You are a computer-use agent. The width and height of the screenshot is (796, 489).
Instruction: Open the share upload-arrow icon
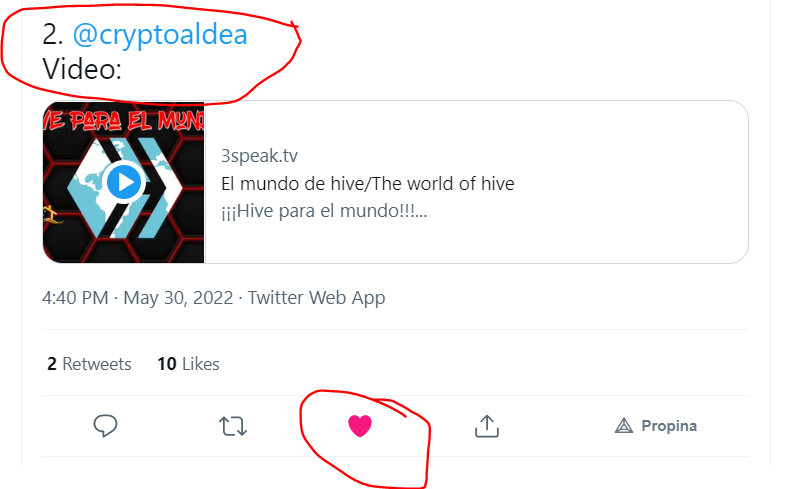click(x=487, y=426)
